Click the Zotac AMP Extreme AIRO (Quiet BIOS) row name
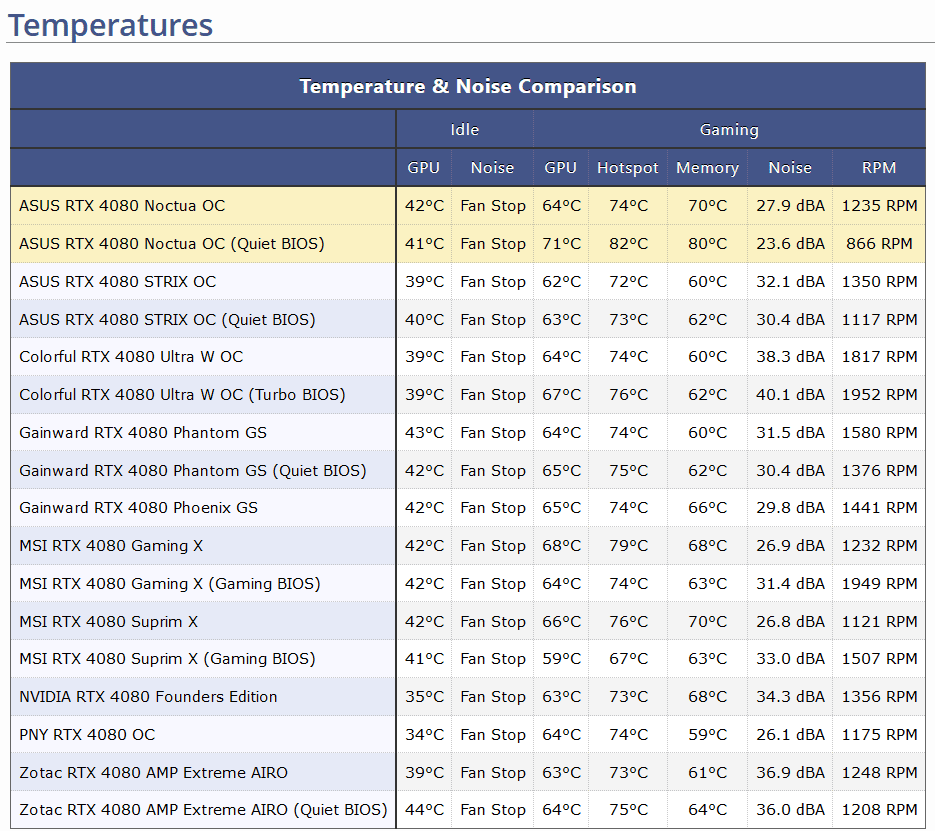The height and width of the screenshot is (831, 935). point(203,810)
